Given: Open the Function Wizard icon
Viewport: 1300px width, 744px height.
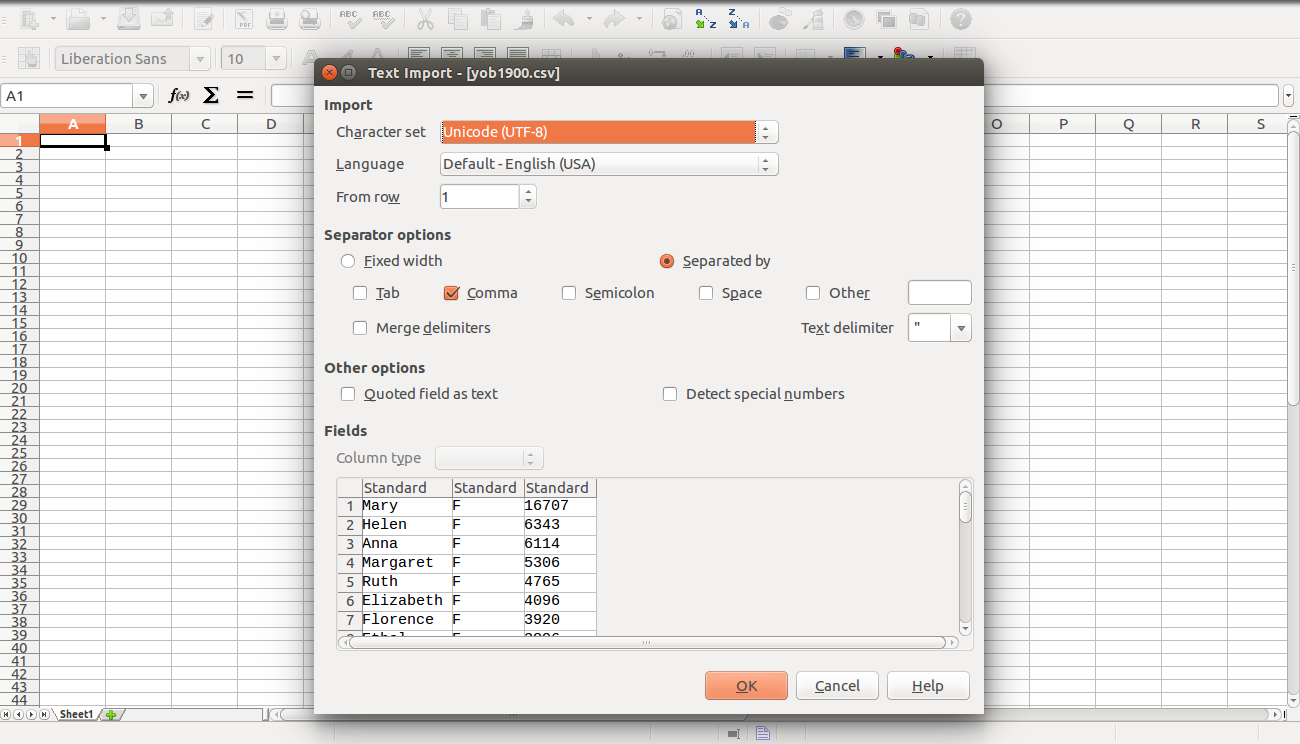Looking at the screenshot, I should [179, 95].
